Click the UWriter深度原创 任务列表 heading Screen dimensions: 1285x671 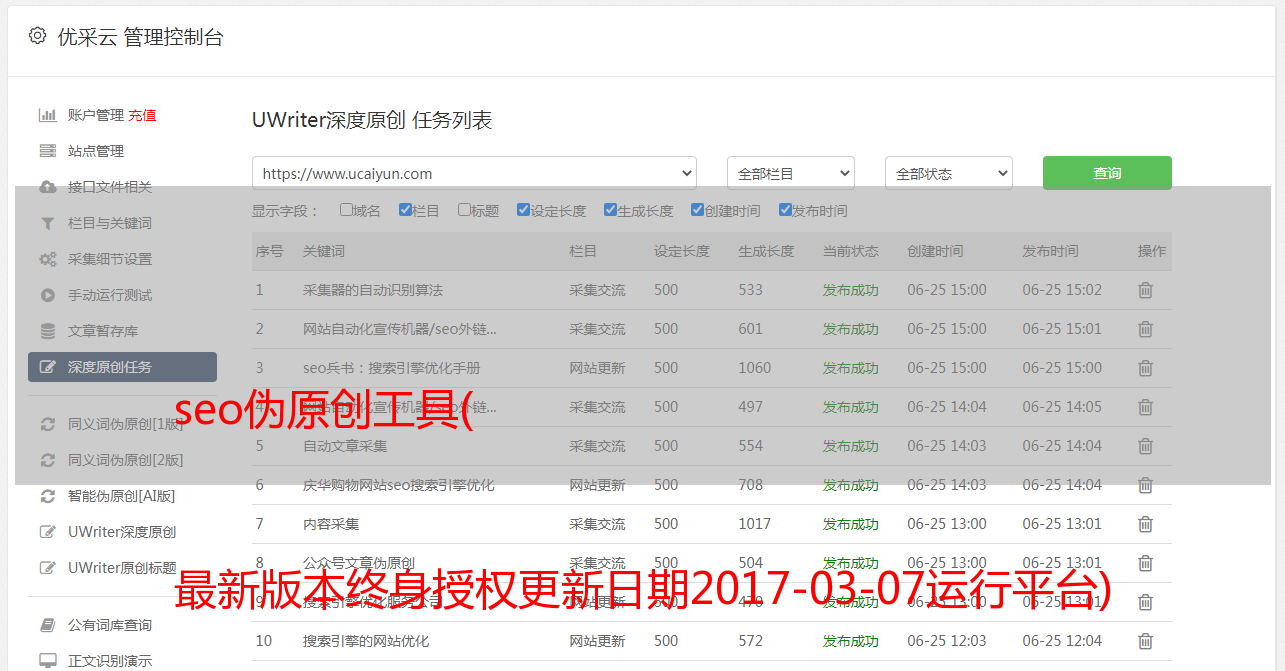372,121
